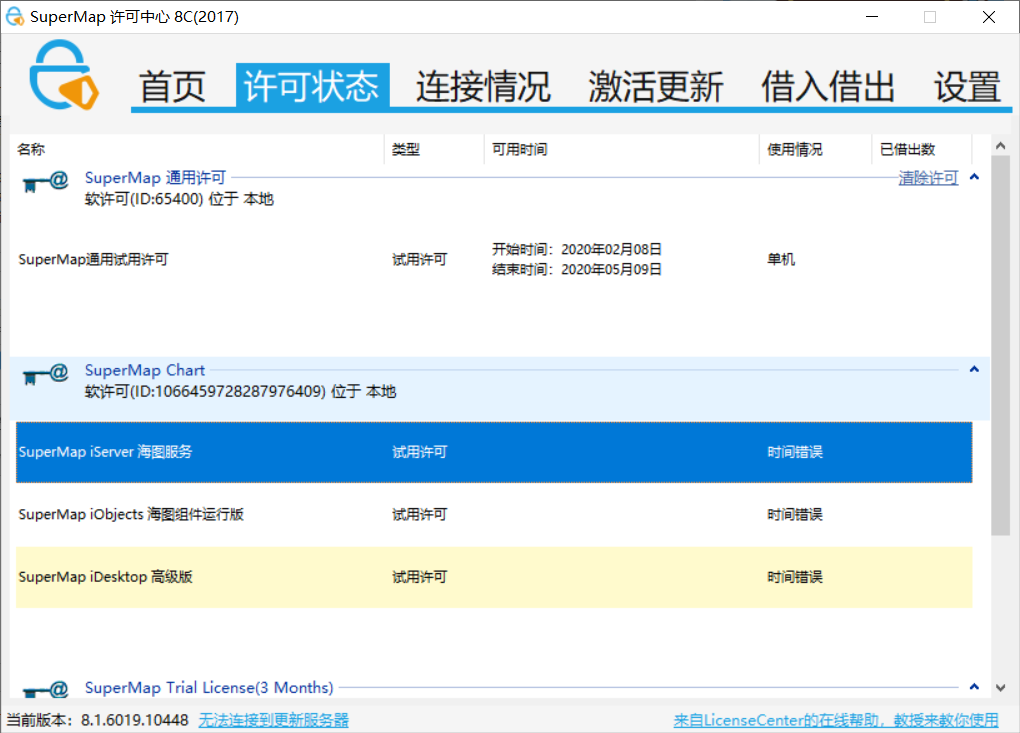Click the 当前版本: 8.1.6019.10448 status text
Image resolution: width=1020 pixels, height=733 pixels.
click(x=98, y=720)
